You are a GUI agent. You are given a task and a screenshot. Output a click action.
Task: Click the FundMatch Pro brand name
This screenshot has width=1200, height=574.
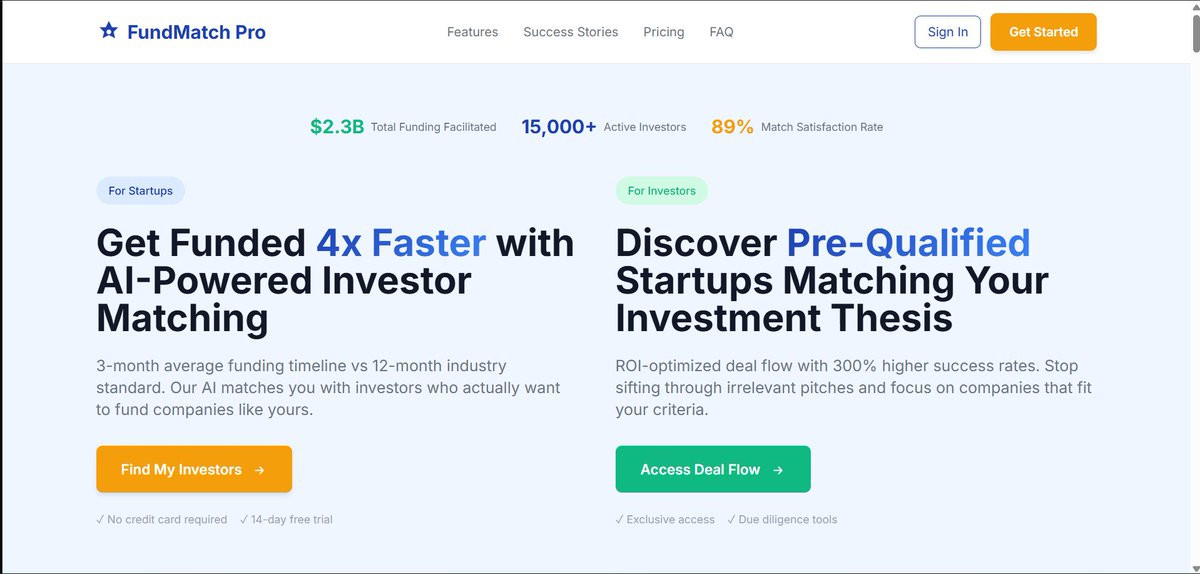(196, 32)
